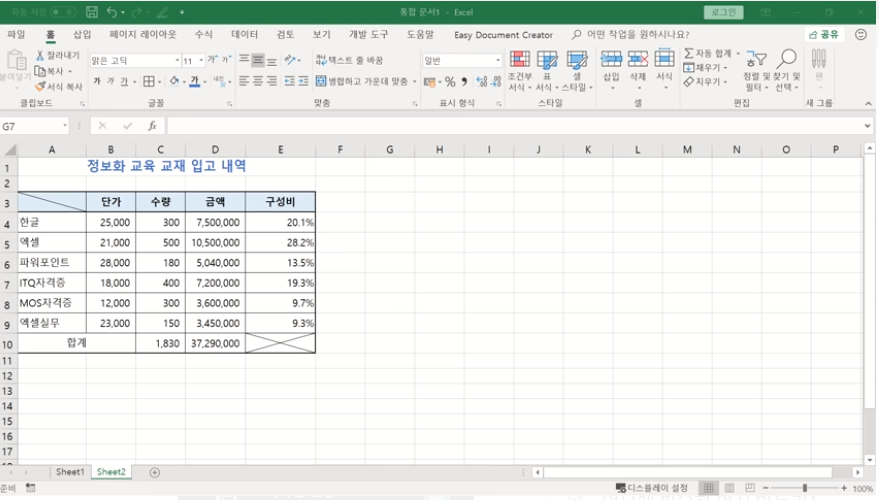Image resolution: width=879 pixels, height=500 pixels.
Task: Apply bold with the 가 bold icon
Action: (96, 81)
